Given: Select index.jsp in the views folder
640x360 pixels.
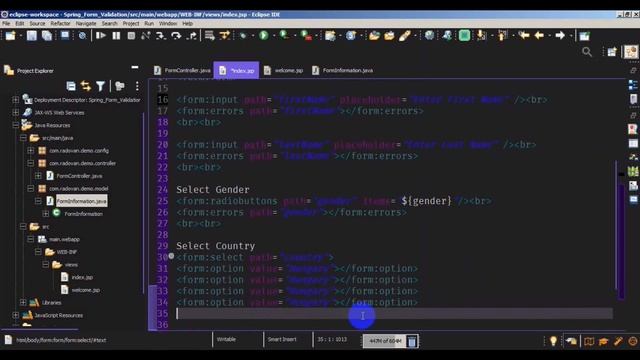Looking at the screenshot, I should 82,277.
